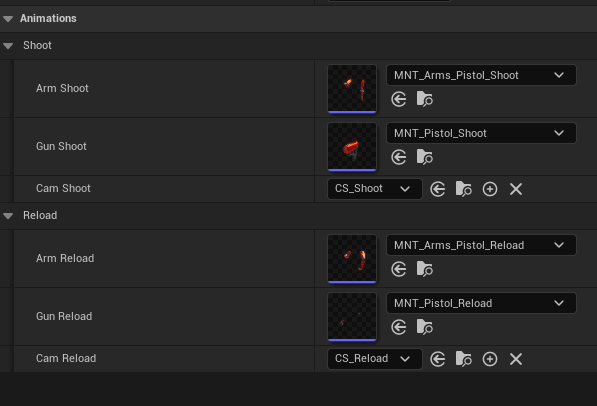Add new class for Cam Reload
This screenshot has width=597, height=406.
point(490,359)
